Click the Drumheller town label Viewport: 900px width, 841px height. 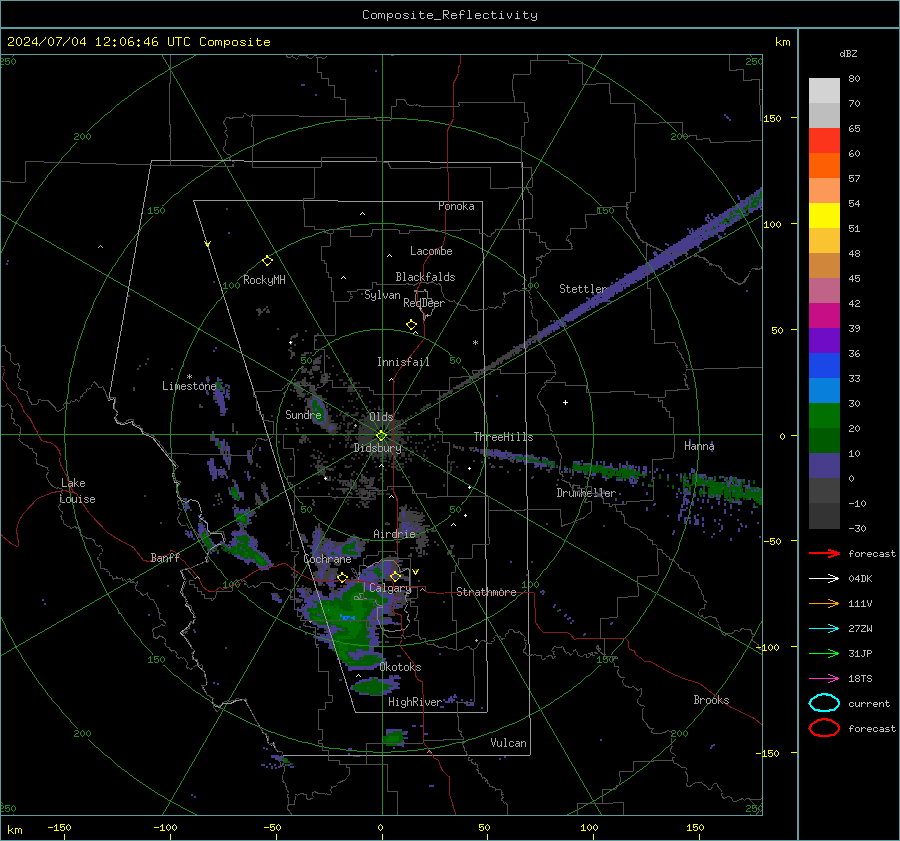click(x=586, y=493)
